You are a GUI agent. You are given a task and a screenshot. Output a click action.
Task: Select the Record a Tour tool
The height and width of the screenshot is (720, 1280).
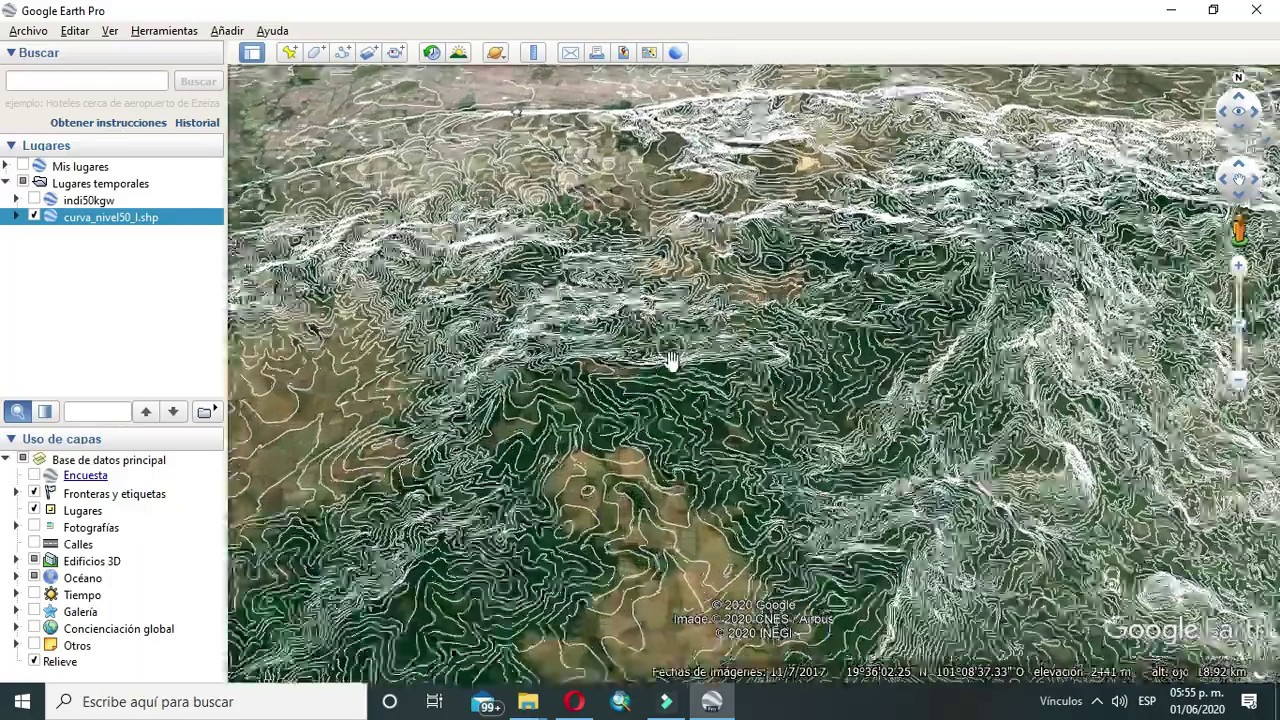[396, 53]
